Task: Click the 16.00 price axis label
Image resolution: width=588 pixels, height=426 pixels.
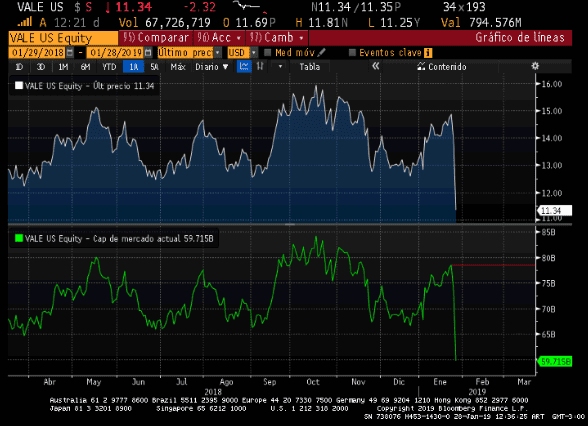Action: pyautogui.click(x=552, y=84)
